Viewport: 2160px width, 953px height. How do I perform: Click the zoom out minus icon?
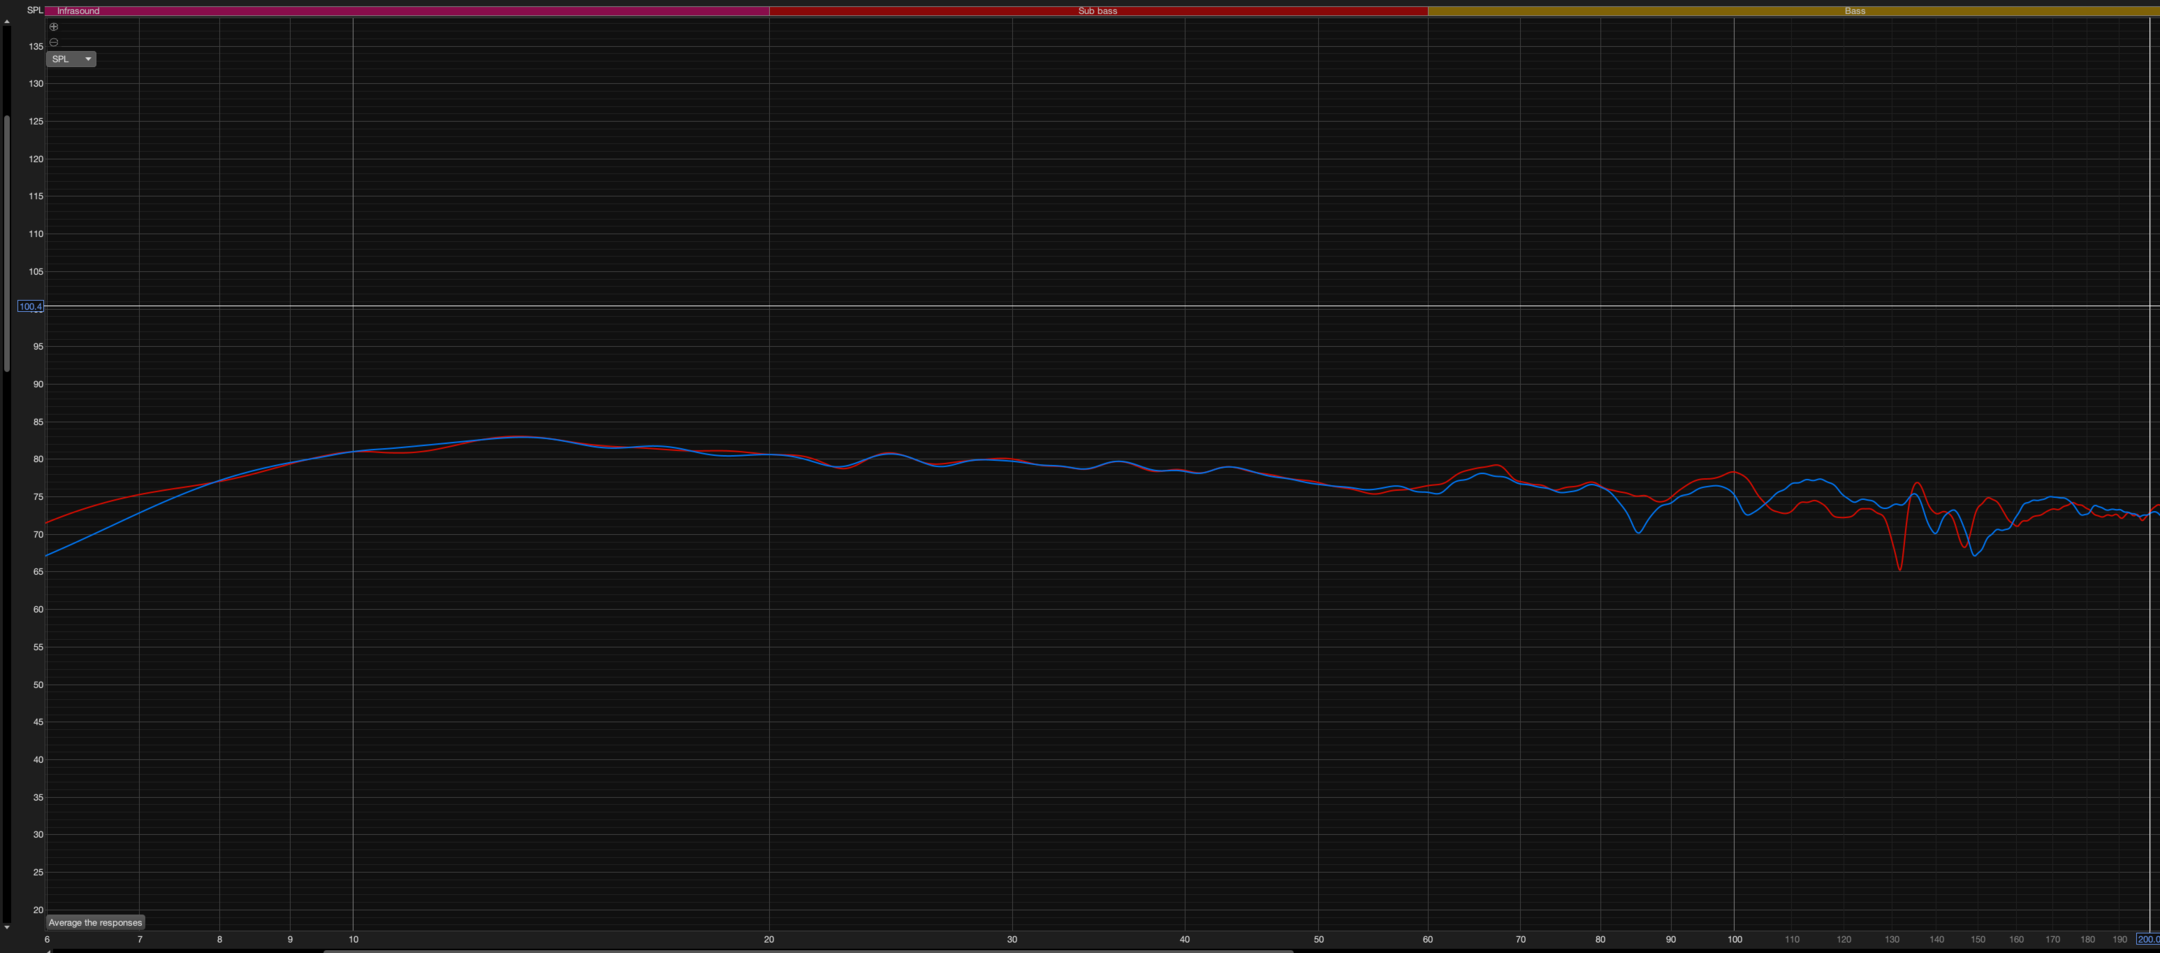coord(54,42)
